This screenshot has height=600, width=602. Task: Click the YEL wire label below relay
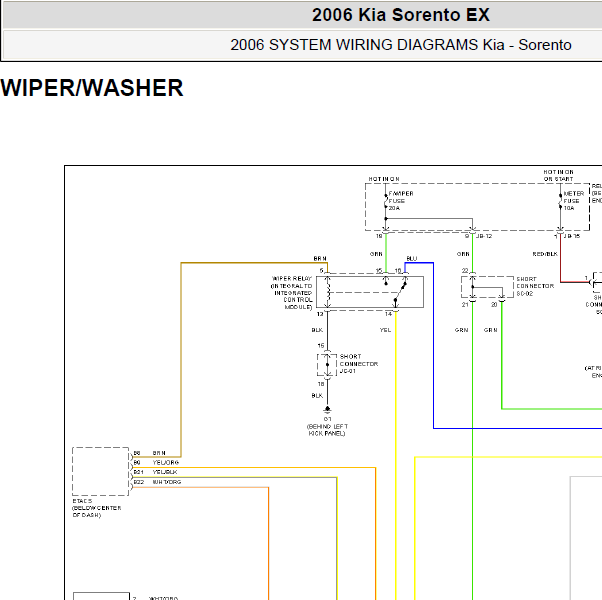pyautogui.click(x=385, y=330)
